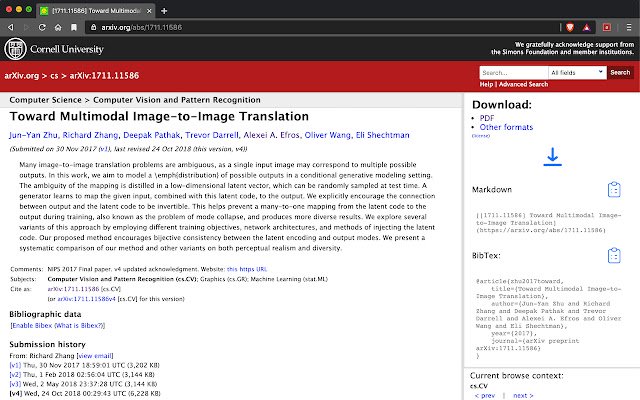This screenshot has height=400, width=640.
Task: Open the Help link
Action: pyautogui.click(x=486, y=84)
